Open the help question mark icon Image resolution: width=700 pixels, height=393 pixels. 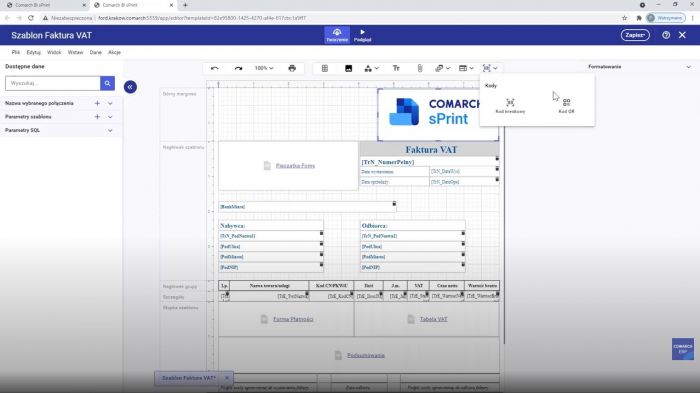coord(666,35)
